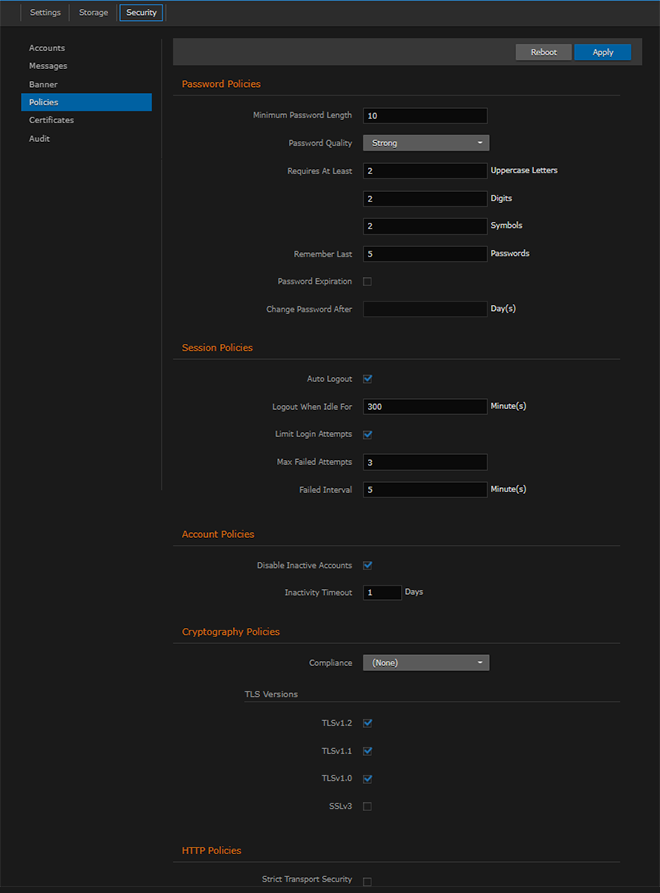Enable SSLv3
Viewport: 660px width, 893px height.
tap(367, 806)
